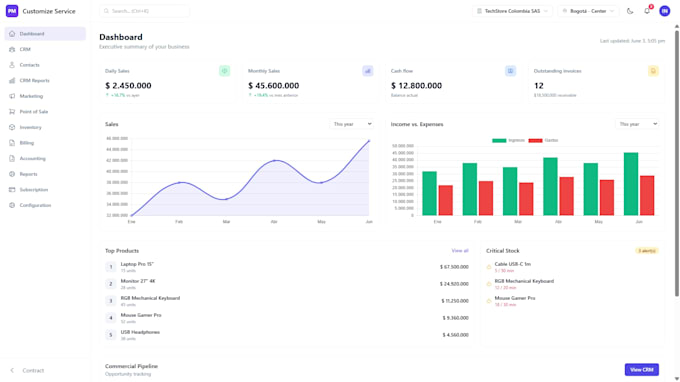The image size is (680, 382).
Task: Click the PM app logo icon
Action: point(12,11)
